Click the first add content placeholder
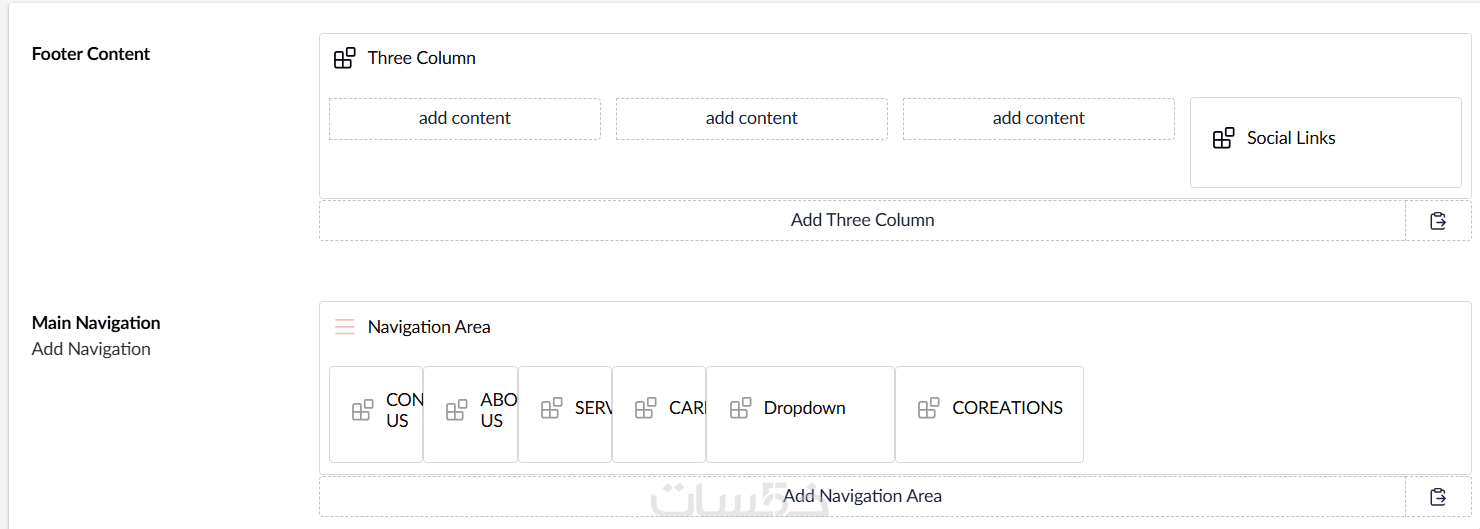1480x529 pixels. 465,118
